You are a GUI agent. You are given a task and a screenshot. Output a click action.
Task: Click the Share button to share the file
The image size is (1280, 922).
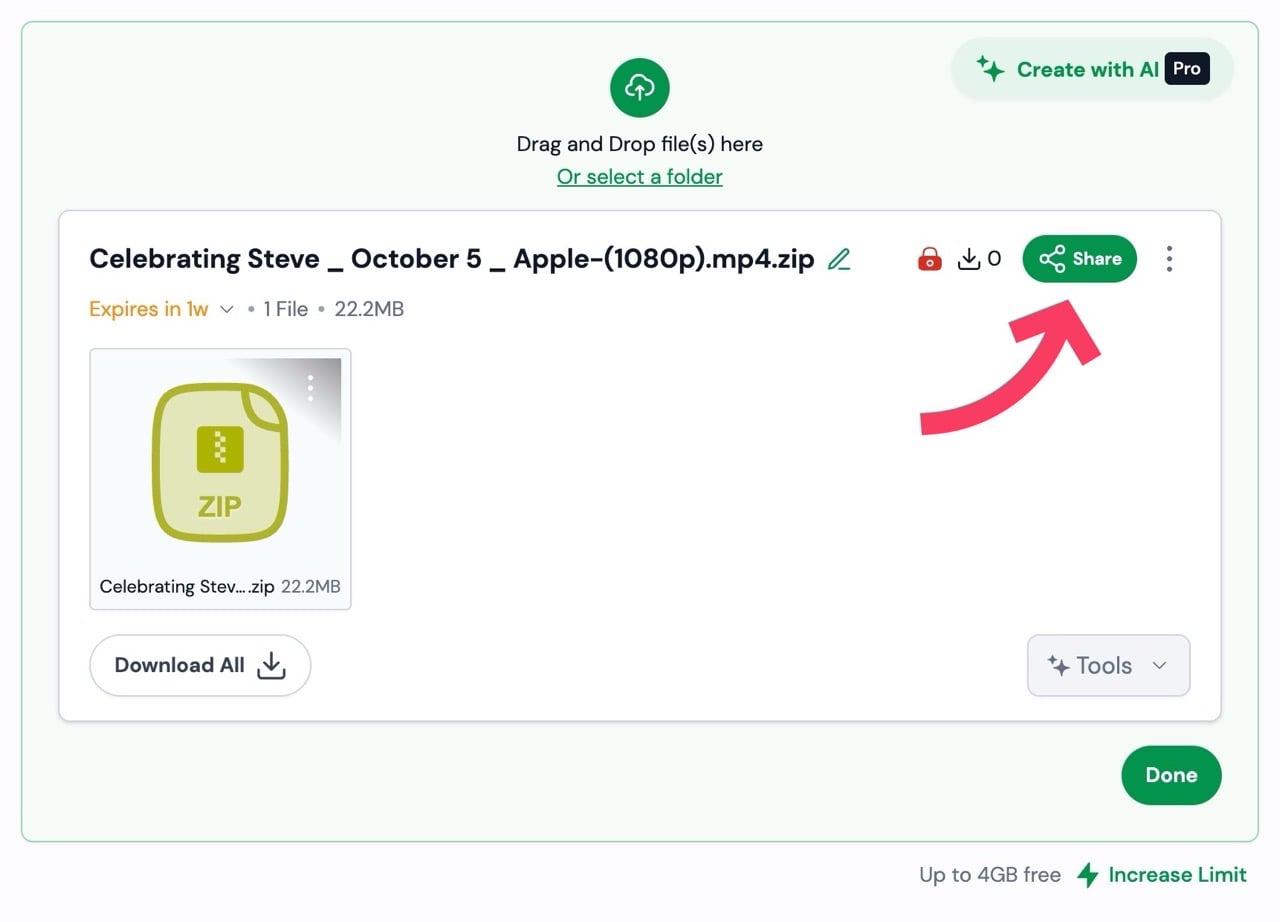(1079, 258)
